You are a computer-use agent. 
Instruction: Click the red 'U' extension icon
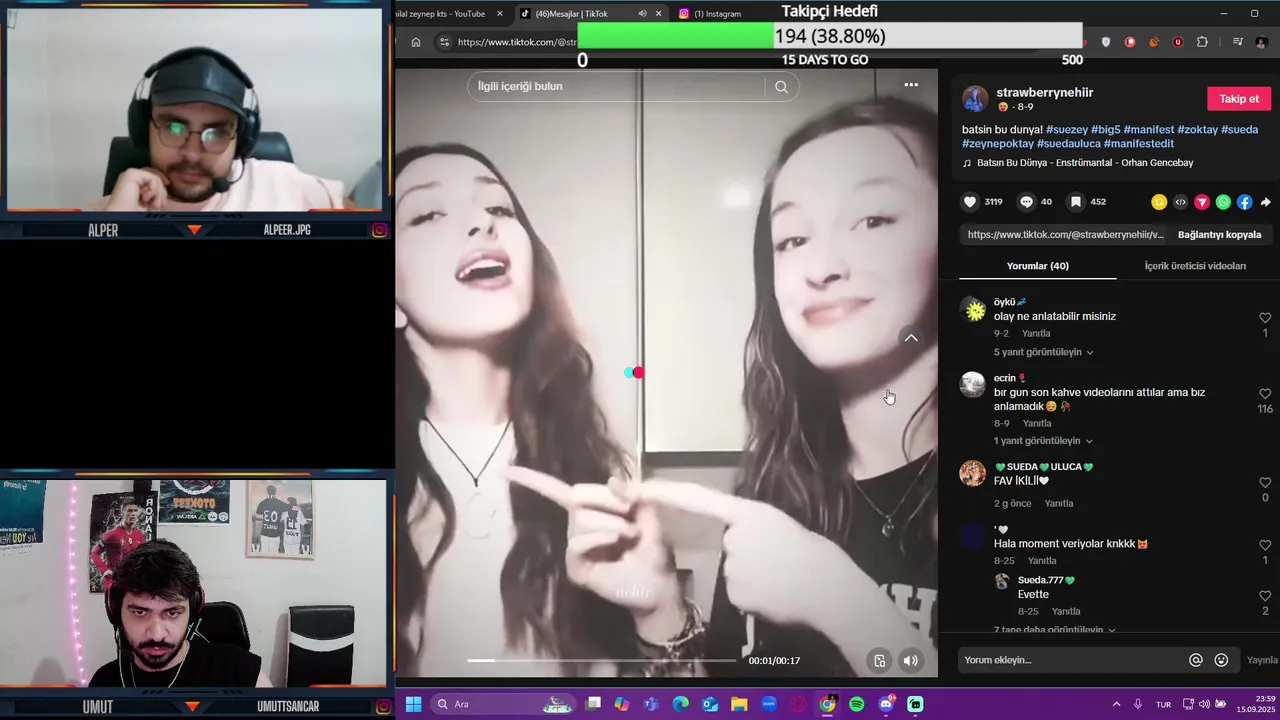pyautogui.click(x=1178, y=42)
